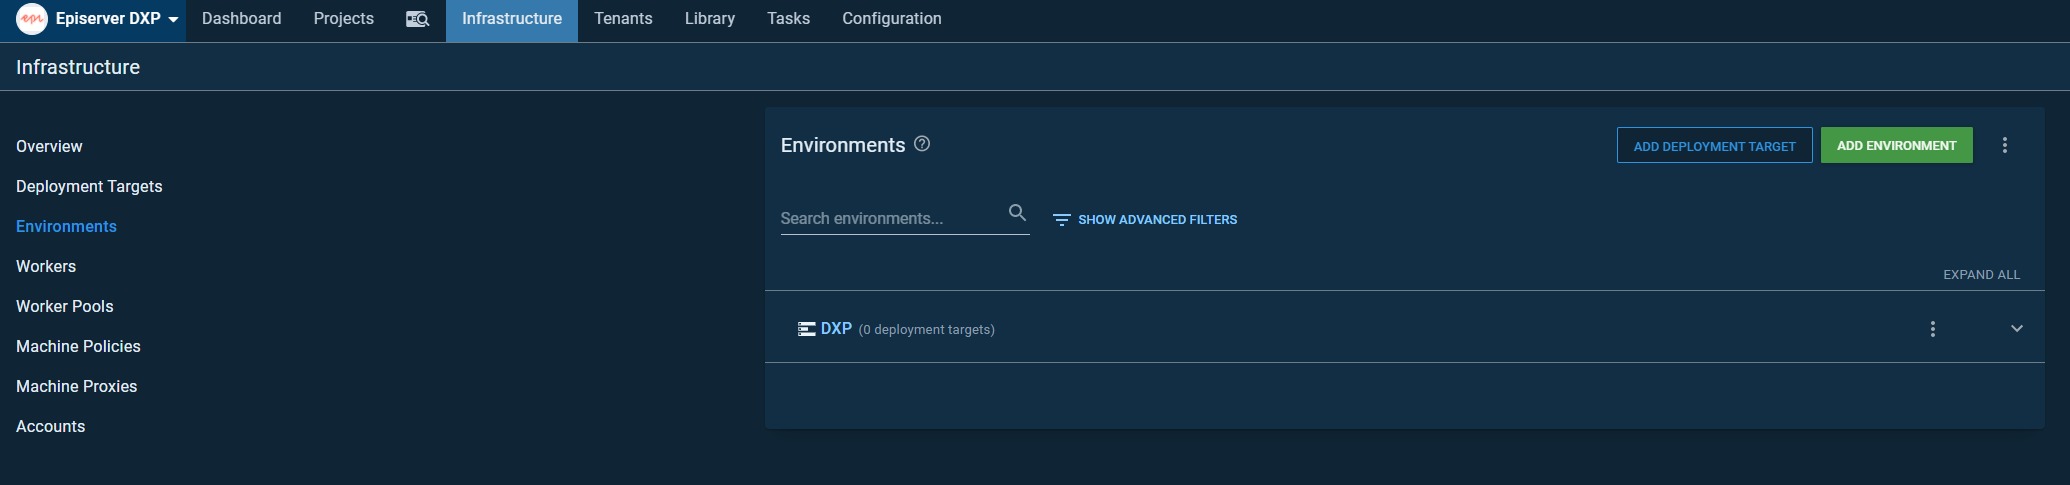Expand all environments
The width and height of the screenshot is (2070, 485).
pyautogui.click(x=1980, y=275)
